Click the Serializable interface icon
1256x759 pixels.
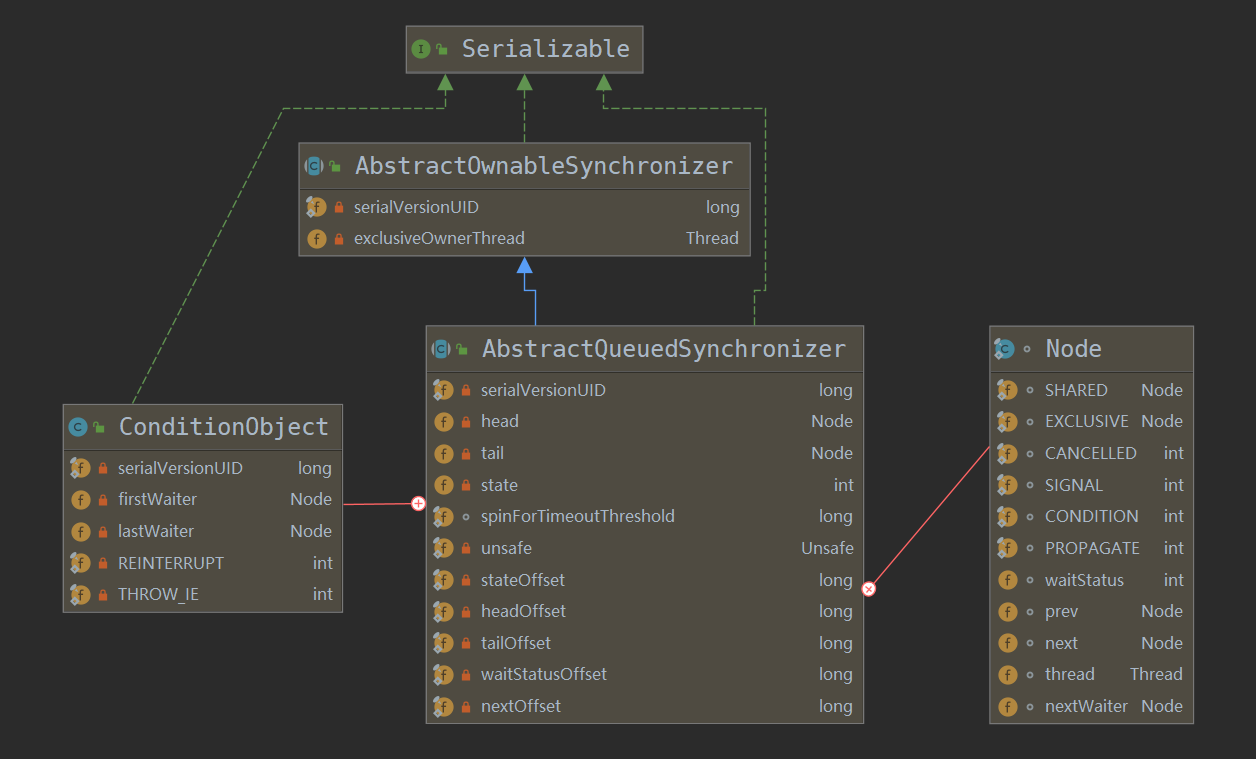point(421,49)
